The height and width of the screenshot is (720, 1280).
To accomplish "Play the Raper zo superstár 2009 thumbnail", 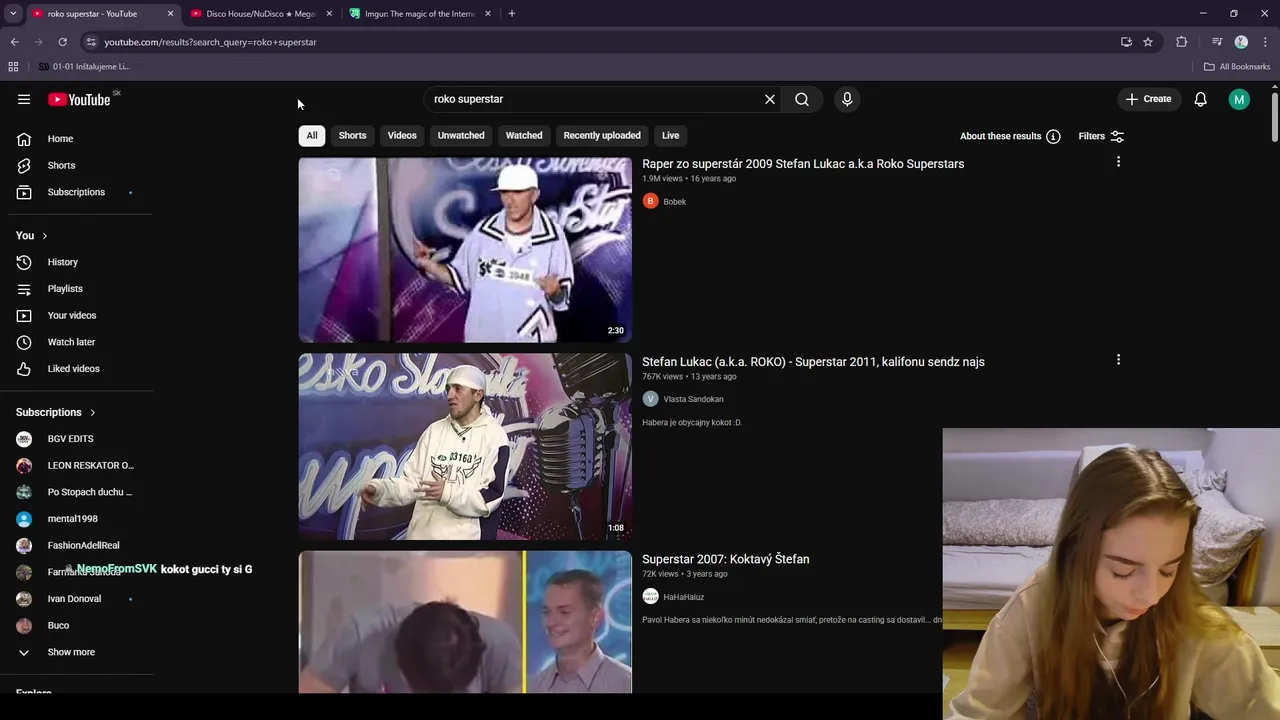I will pos(465,250).
